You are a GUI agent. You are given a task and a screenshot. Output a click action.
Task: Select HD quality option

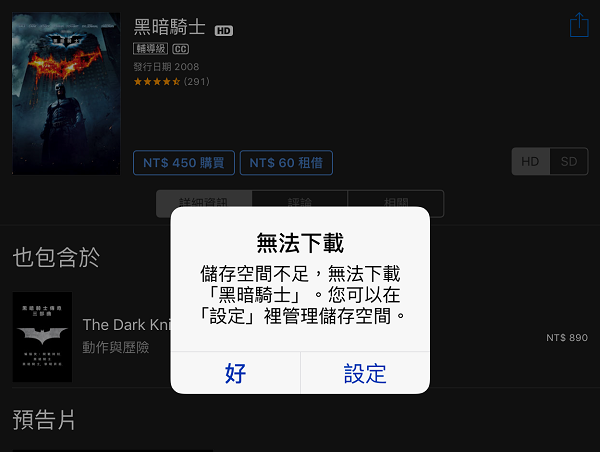[x=531, y=162]
